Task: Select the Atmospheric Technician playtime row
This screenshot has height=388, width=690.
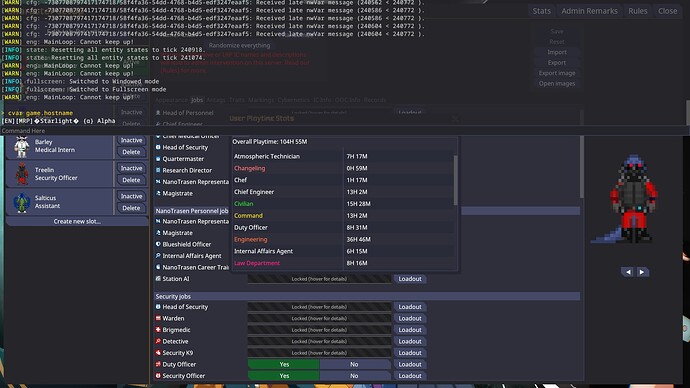Action: (x=343, y=156)
